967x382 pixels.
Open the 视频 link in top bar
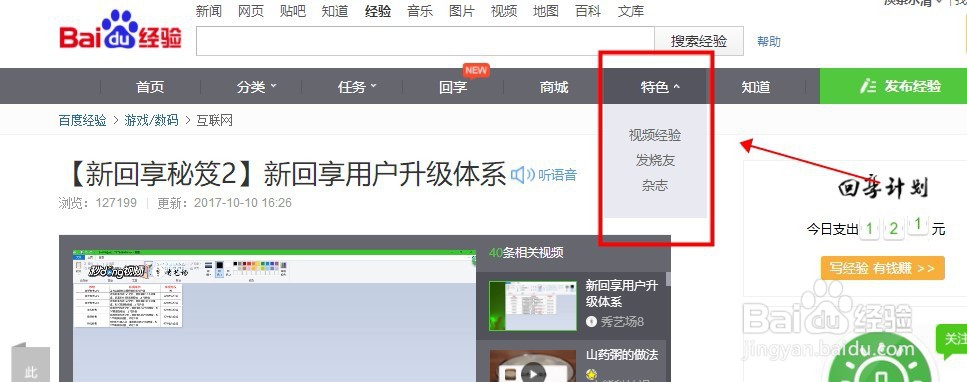pos(504,10)
